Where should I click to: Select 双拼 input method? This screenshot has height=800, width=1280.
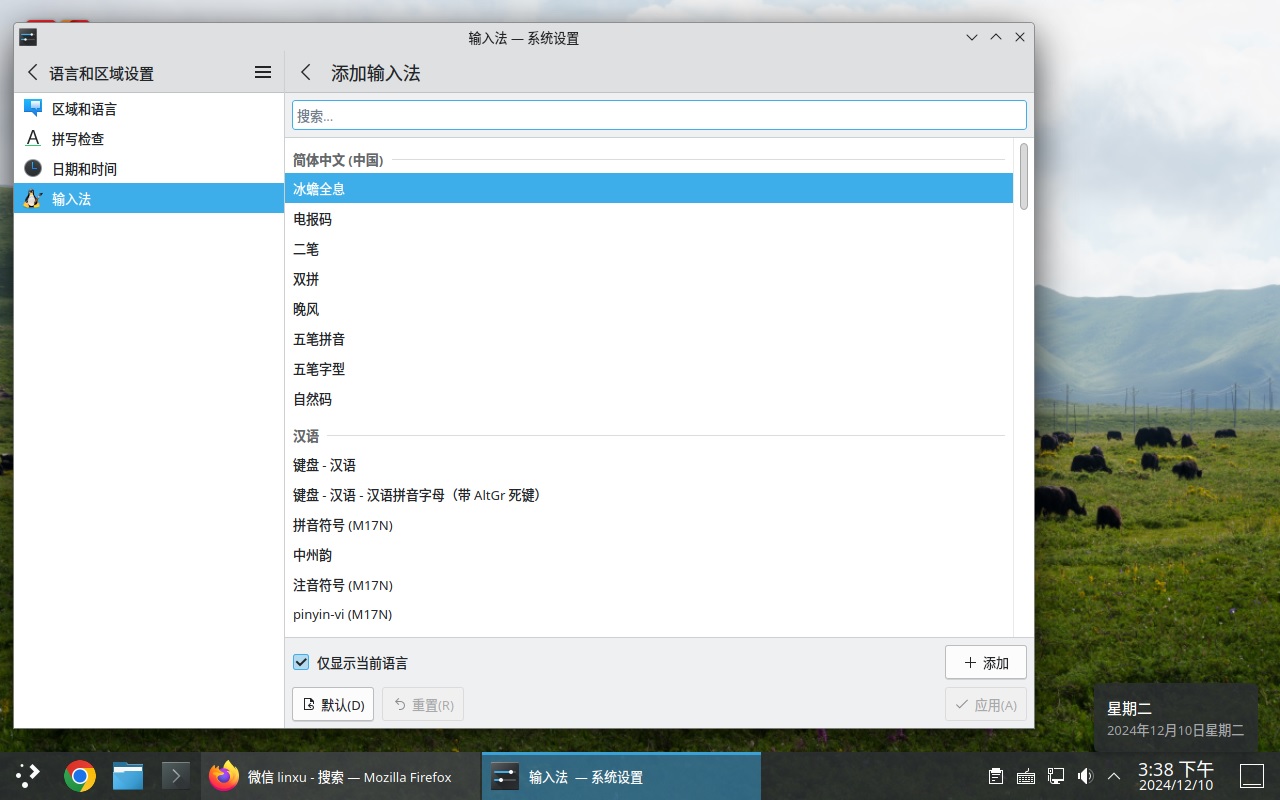[x=649, y=278]
